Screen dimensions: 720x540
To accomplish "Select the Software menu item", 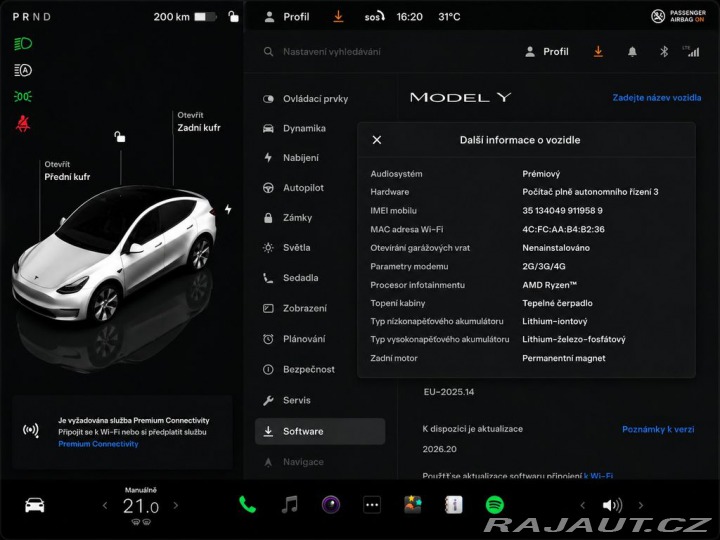I will click(x=320, y=431).
